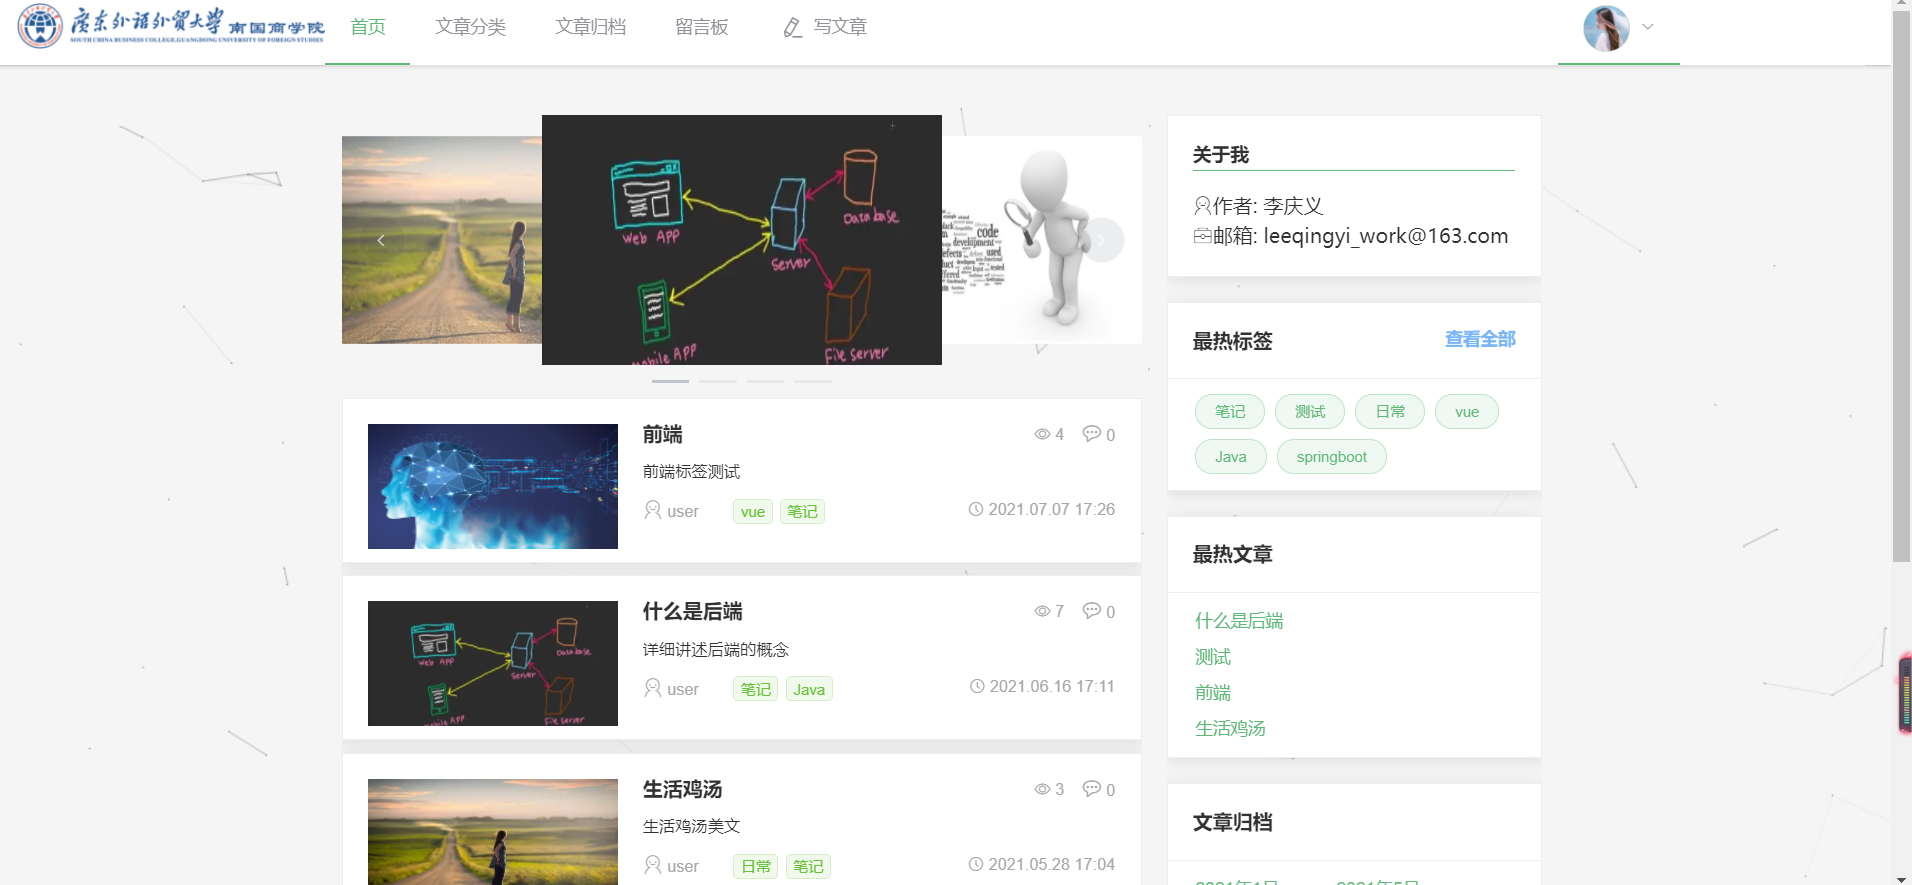The image size is (1912, 885).
Task: Click user icon in 生活鸡汤 article row
Action: (x=653, y=865)
